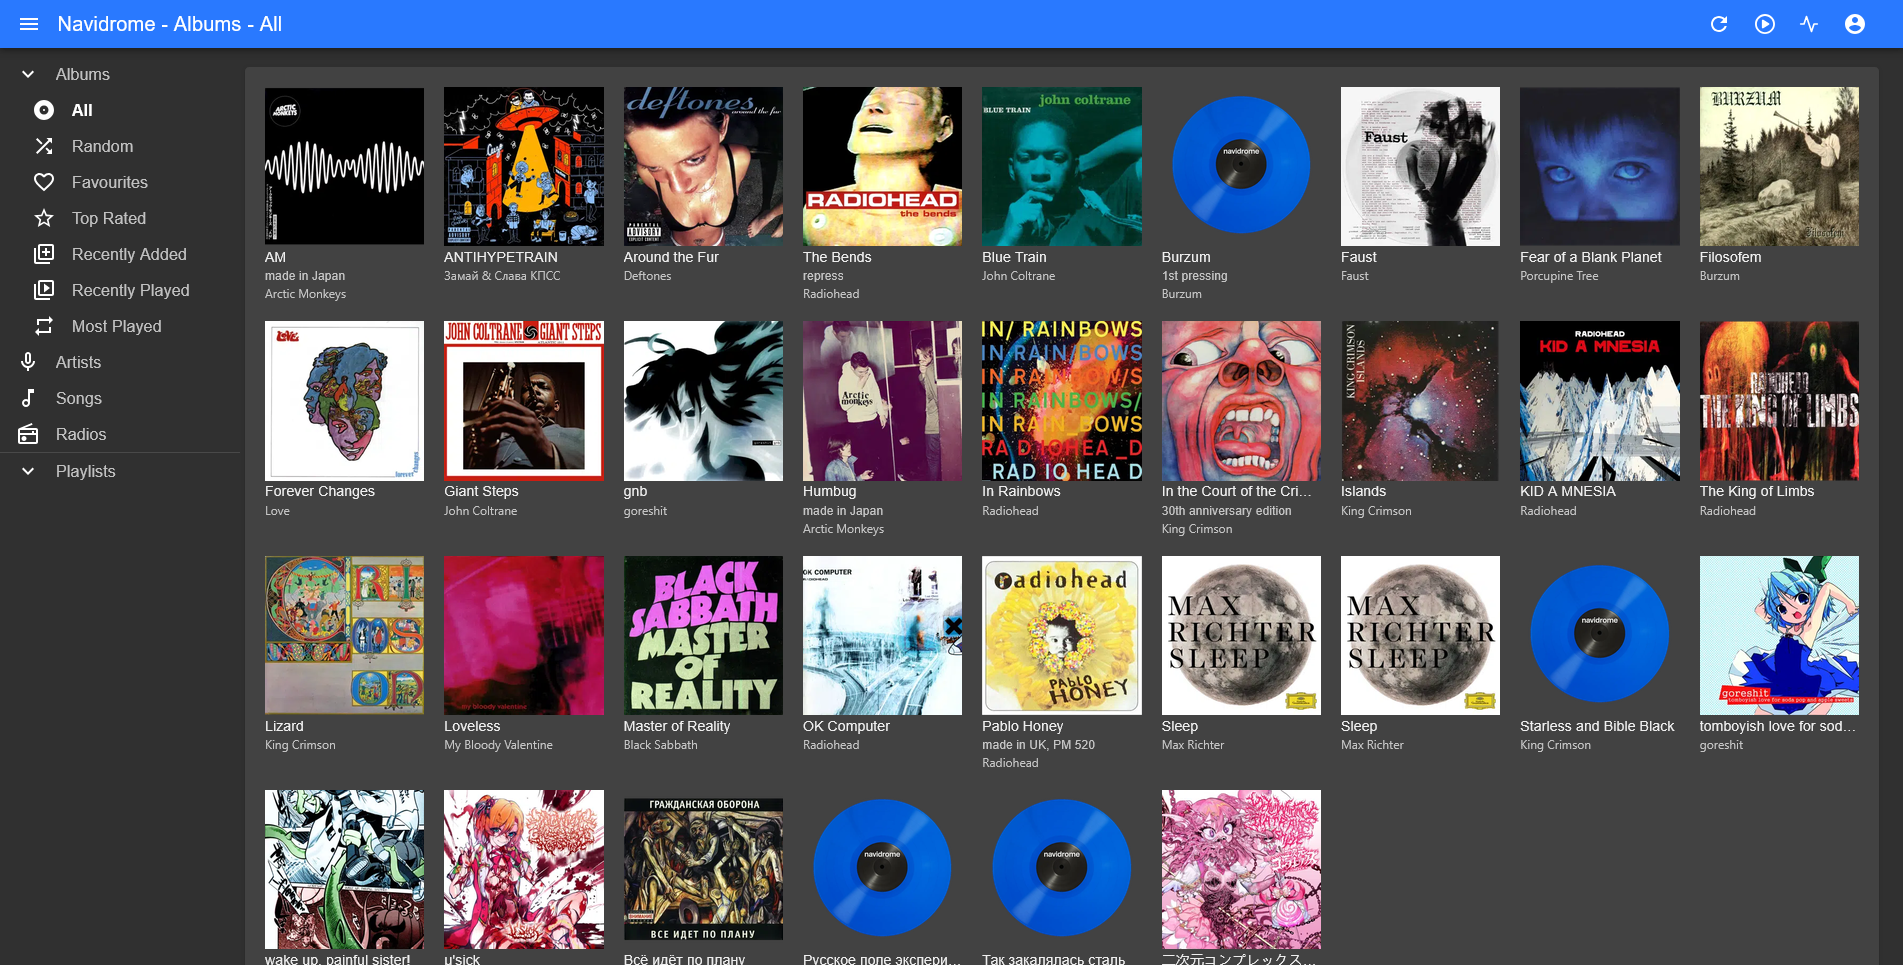Open the In Rainbows album cover

pos(1062,401)
